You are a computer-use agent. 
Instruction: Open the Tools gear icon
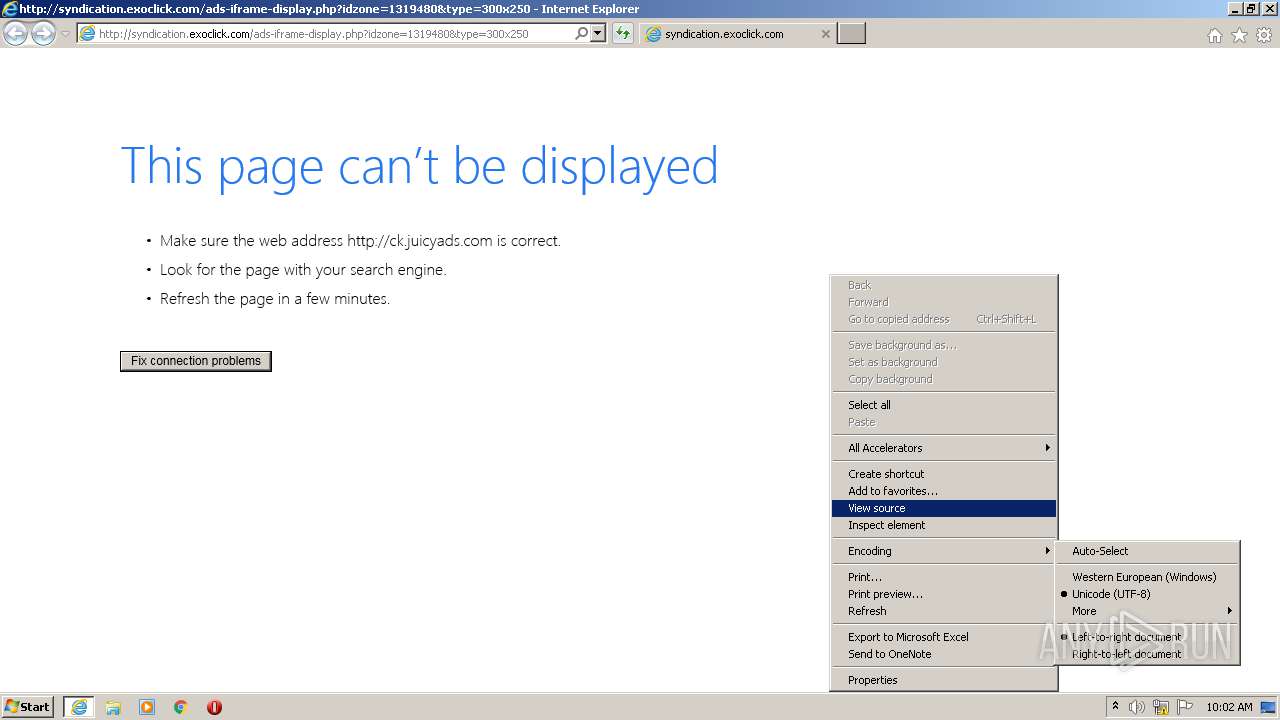(1264, 35)
